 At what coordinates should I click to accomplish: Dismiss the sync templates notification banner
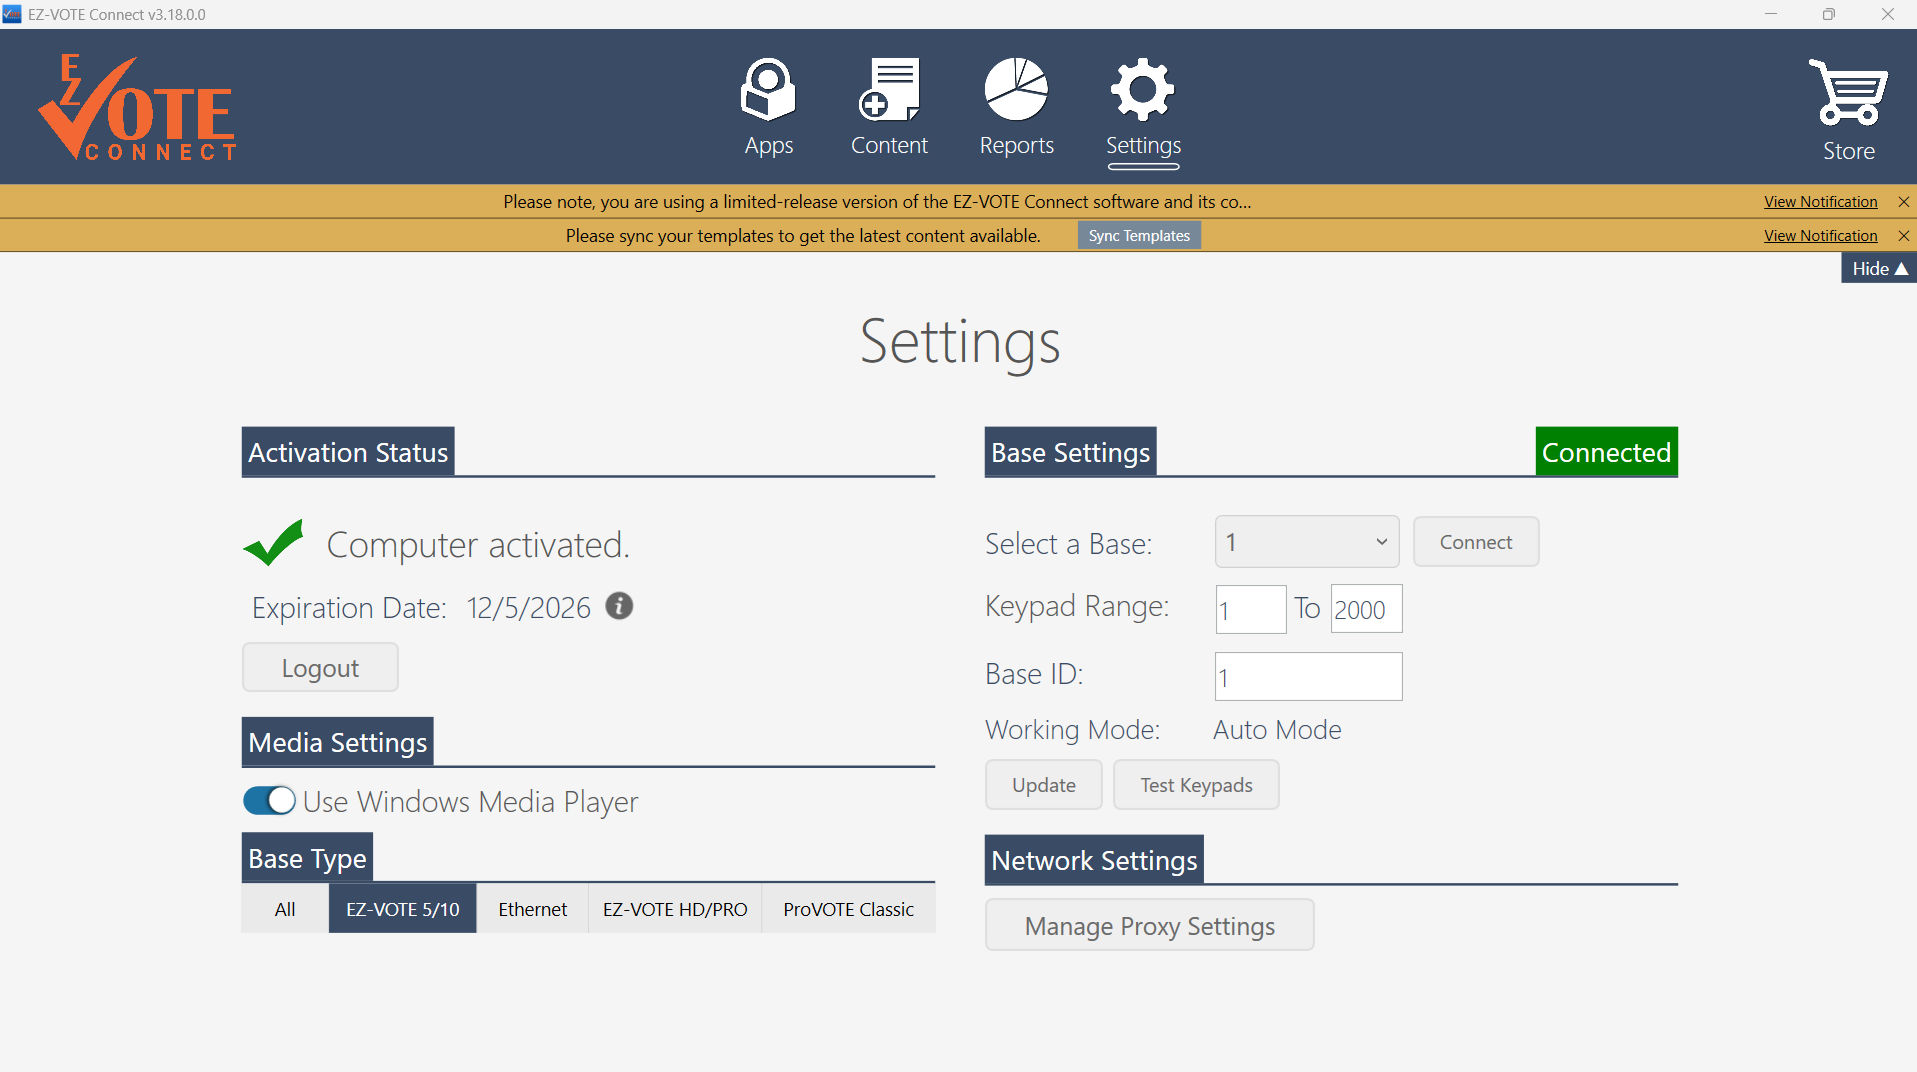(1904, 236)
